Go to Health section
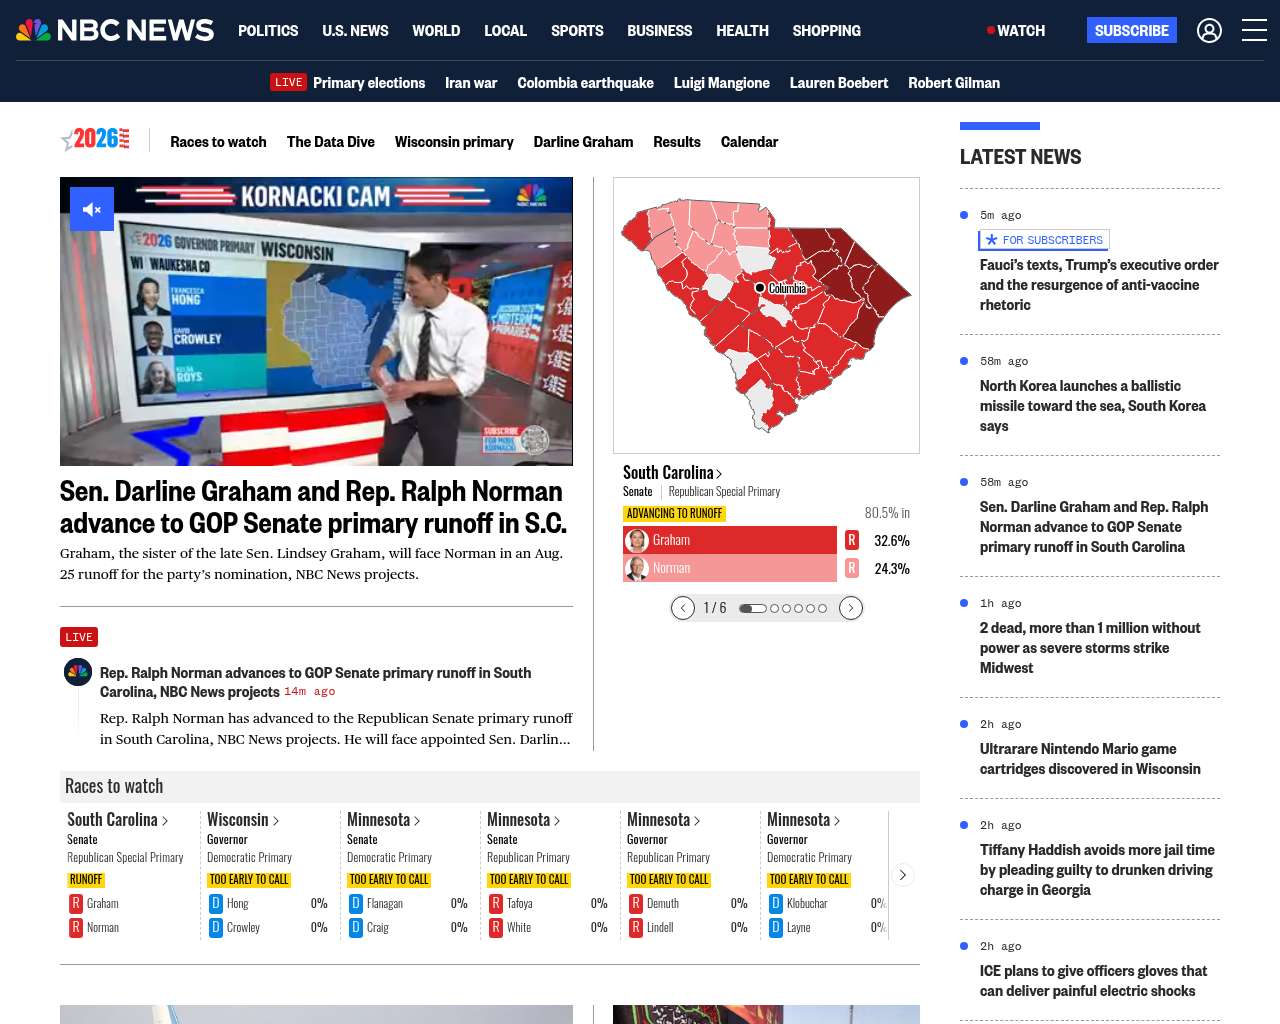The image size is (1280, 1024). (x=742, y=31)
